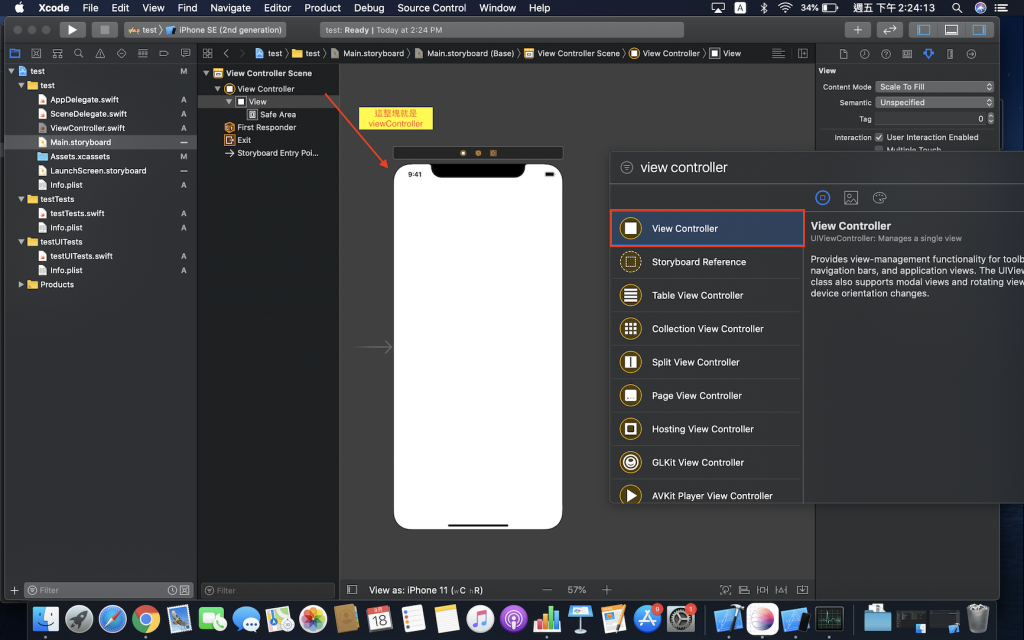The width and height of the screenshot is (1024, 640).
Task: Zoom out the storyboard canvas
Action: coord(547,590)
